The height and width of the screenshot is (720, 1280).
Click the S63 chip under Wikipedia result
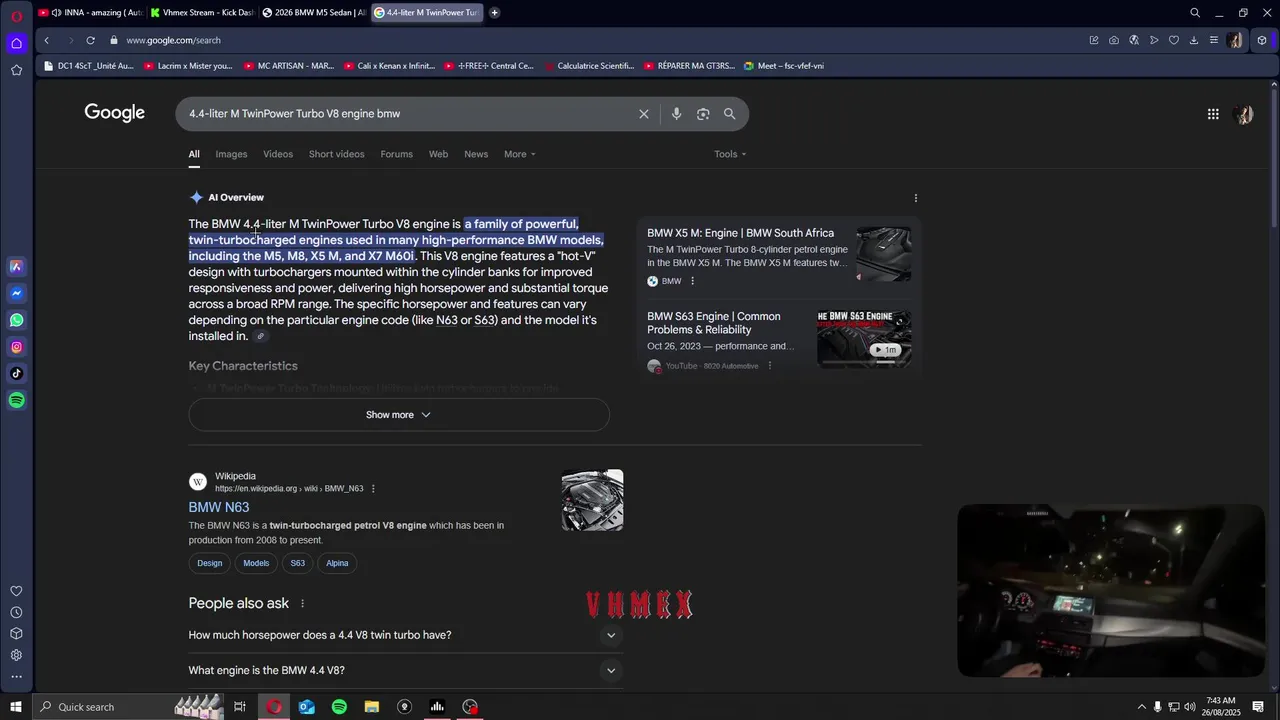click(x=298, y=563)
